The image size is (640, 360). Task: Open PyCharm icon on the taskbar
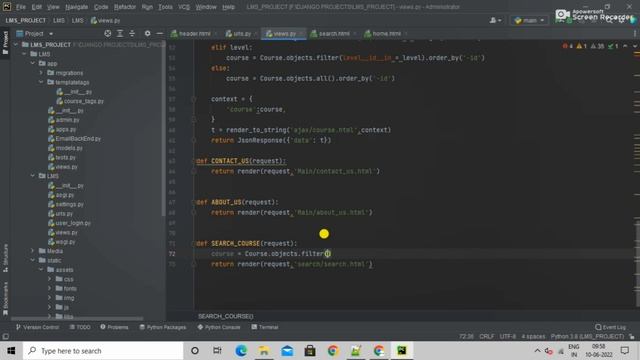click(402, 351)
